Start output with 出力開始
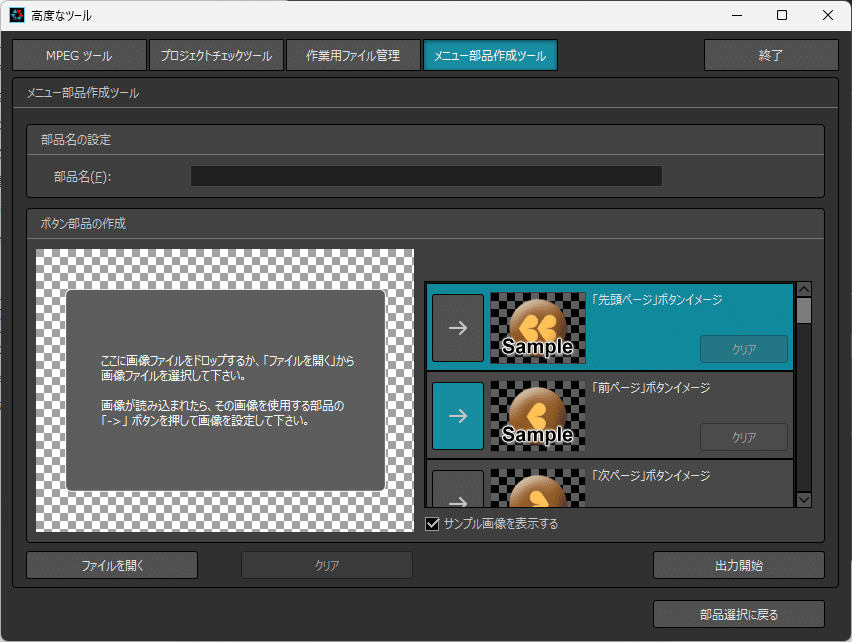 [x=738, y=564]
